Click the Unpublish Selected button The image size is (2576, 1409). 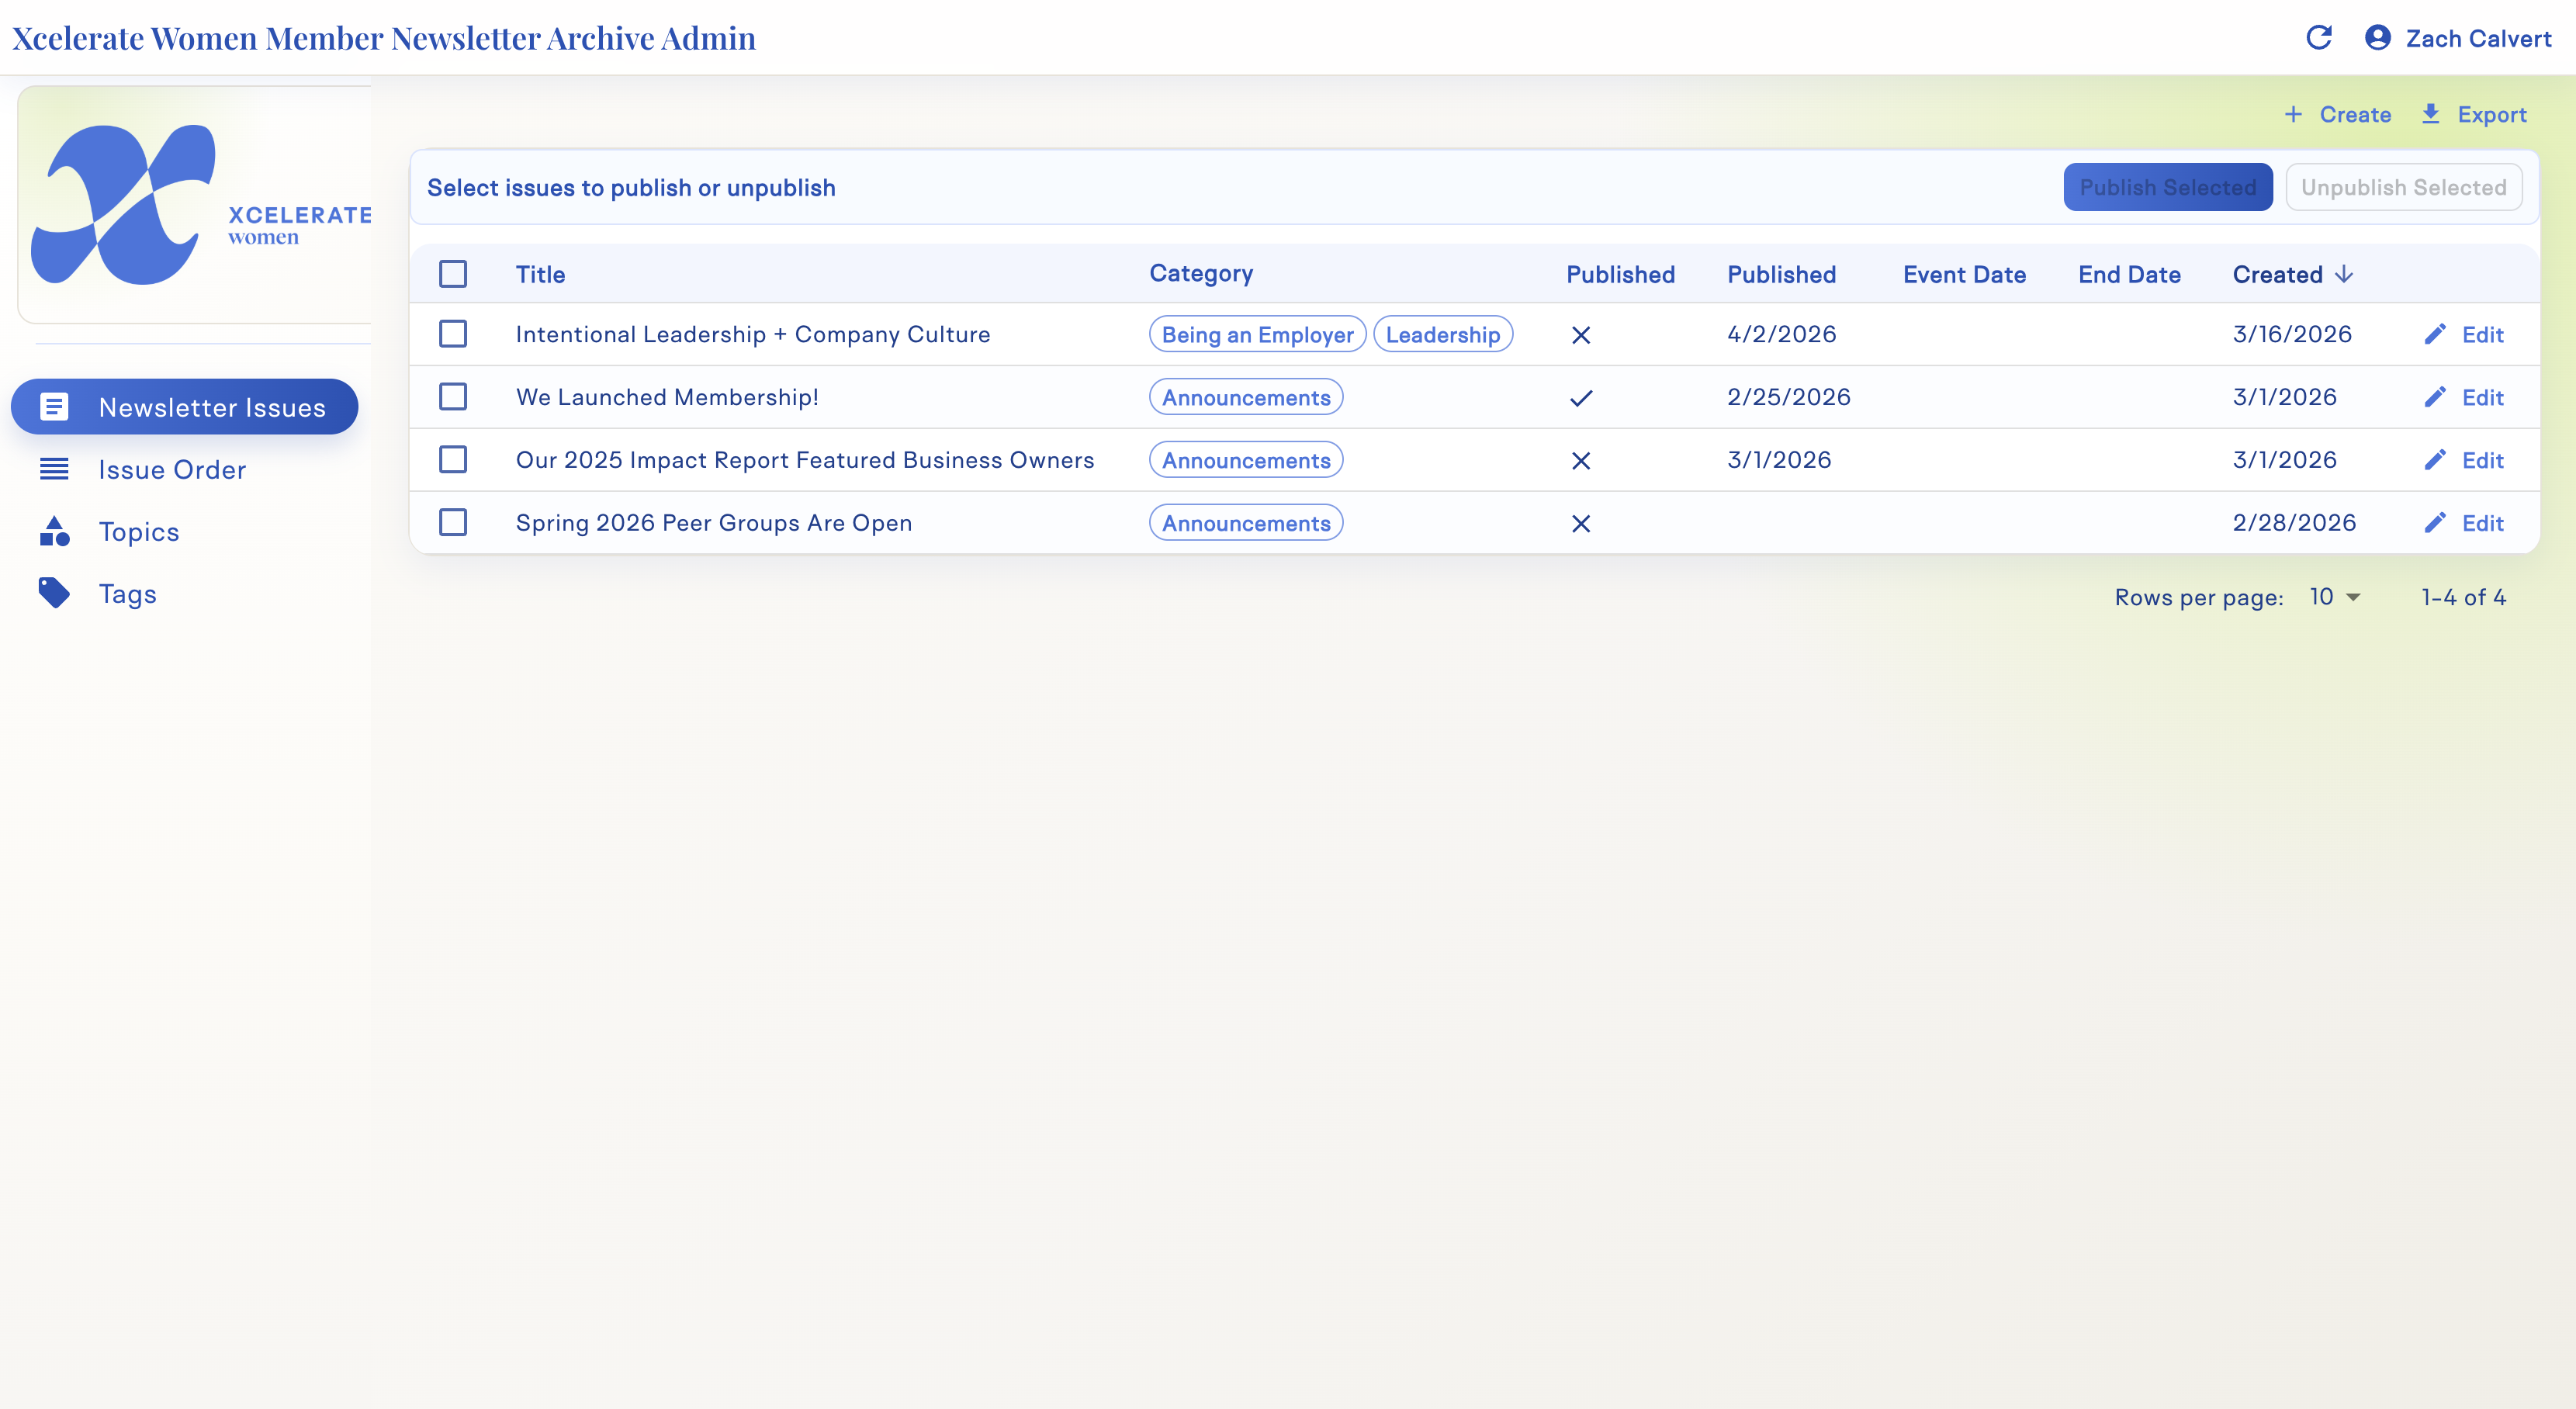[2403, 187]
